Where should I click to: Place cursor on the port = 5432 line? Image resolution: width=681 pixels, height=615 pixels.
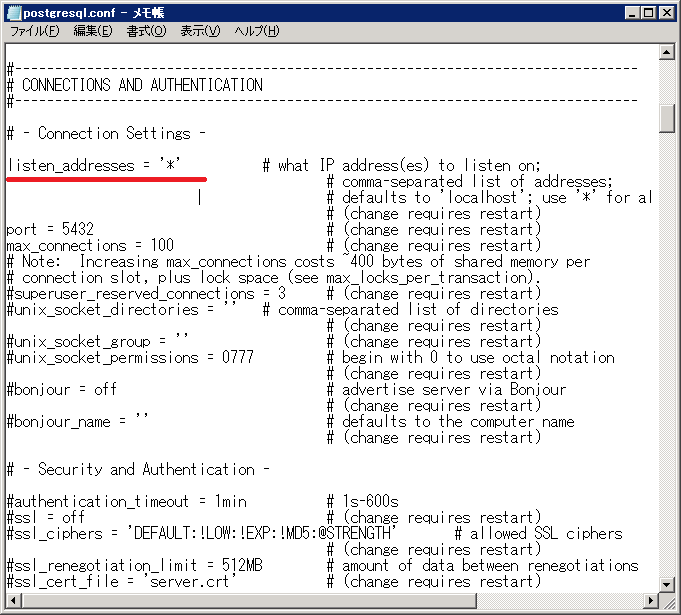[50, 229]
